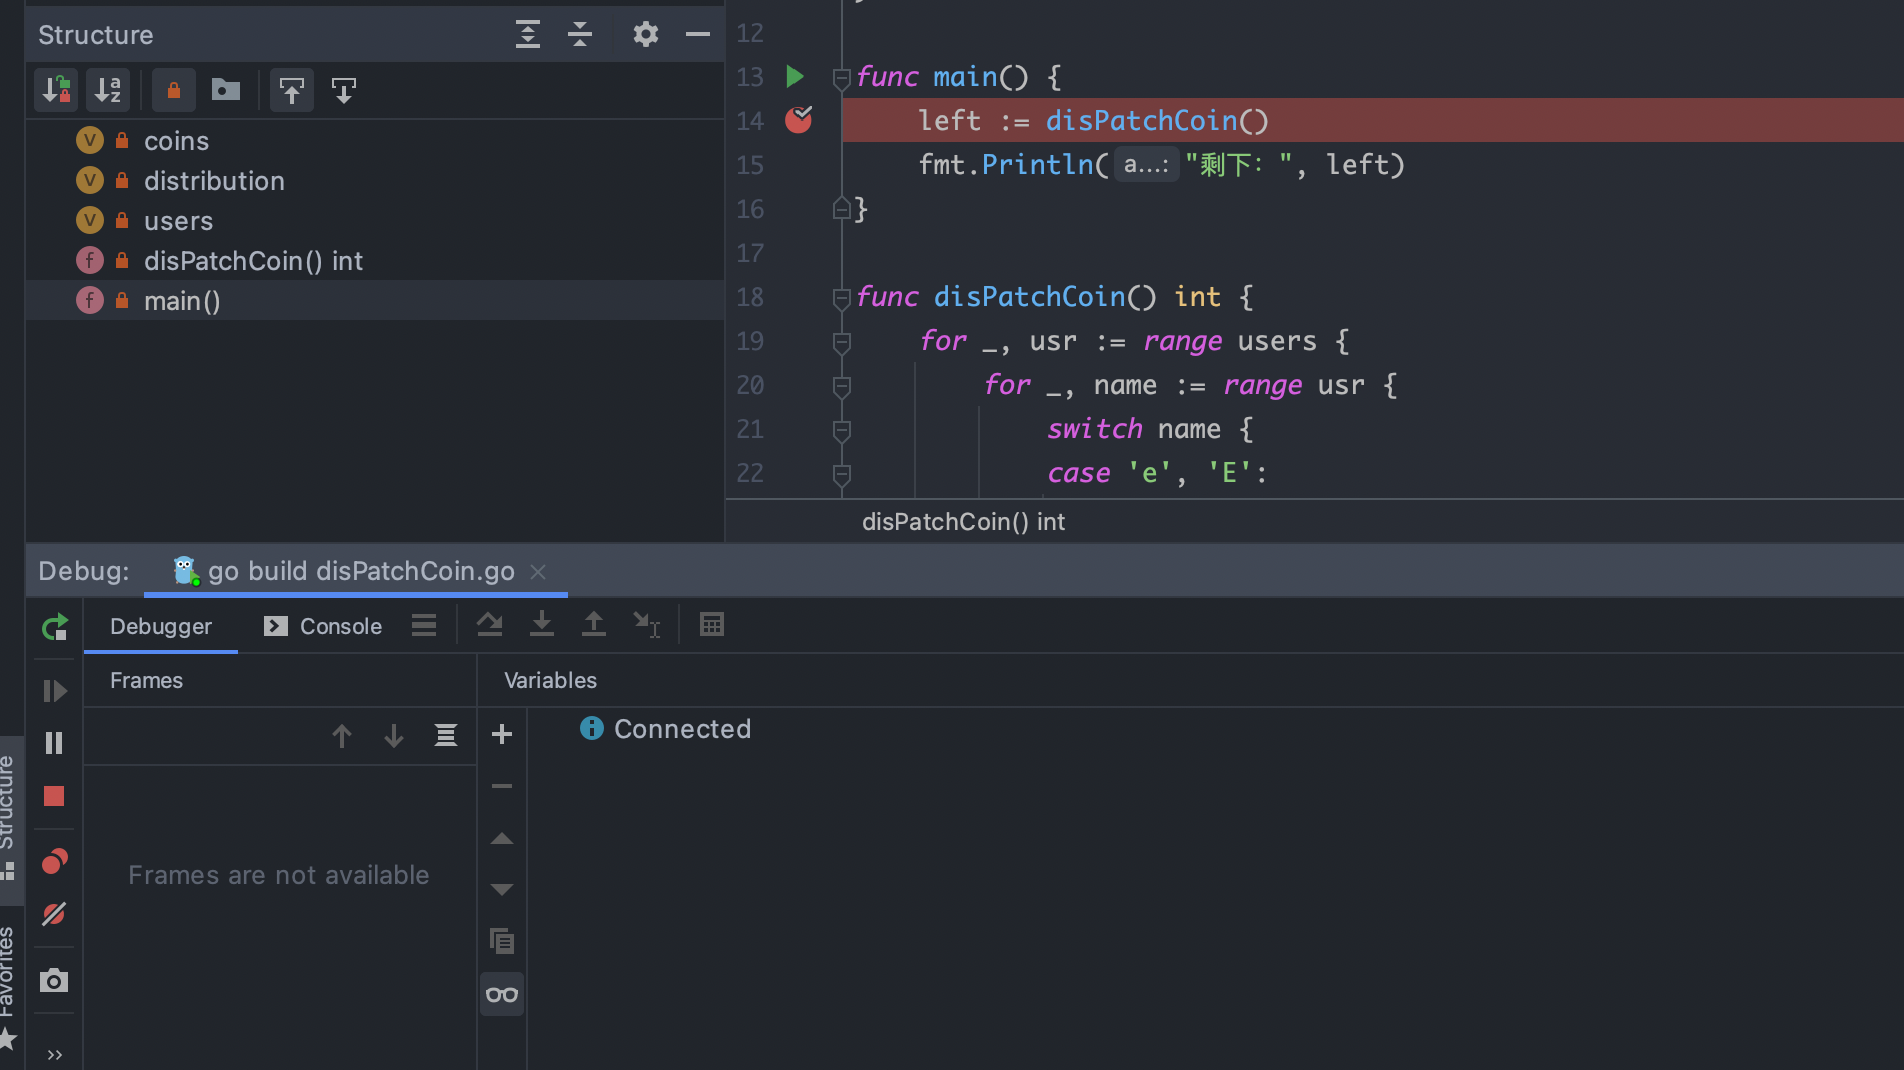View breakpoints dialog icon
The width and height of the screenshot is (1904, 1070).
click(x=54, y=861)
